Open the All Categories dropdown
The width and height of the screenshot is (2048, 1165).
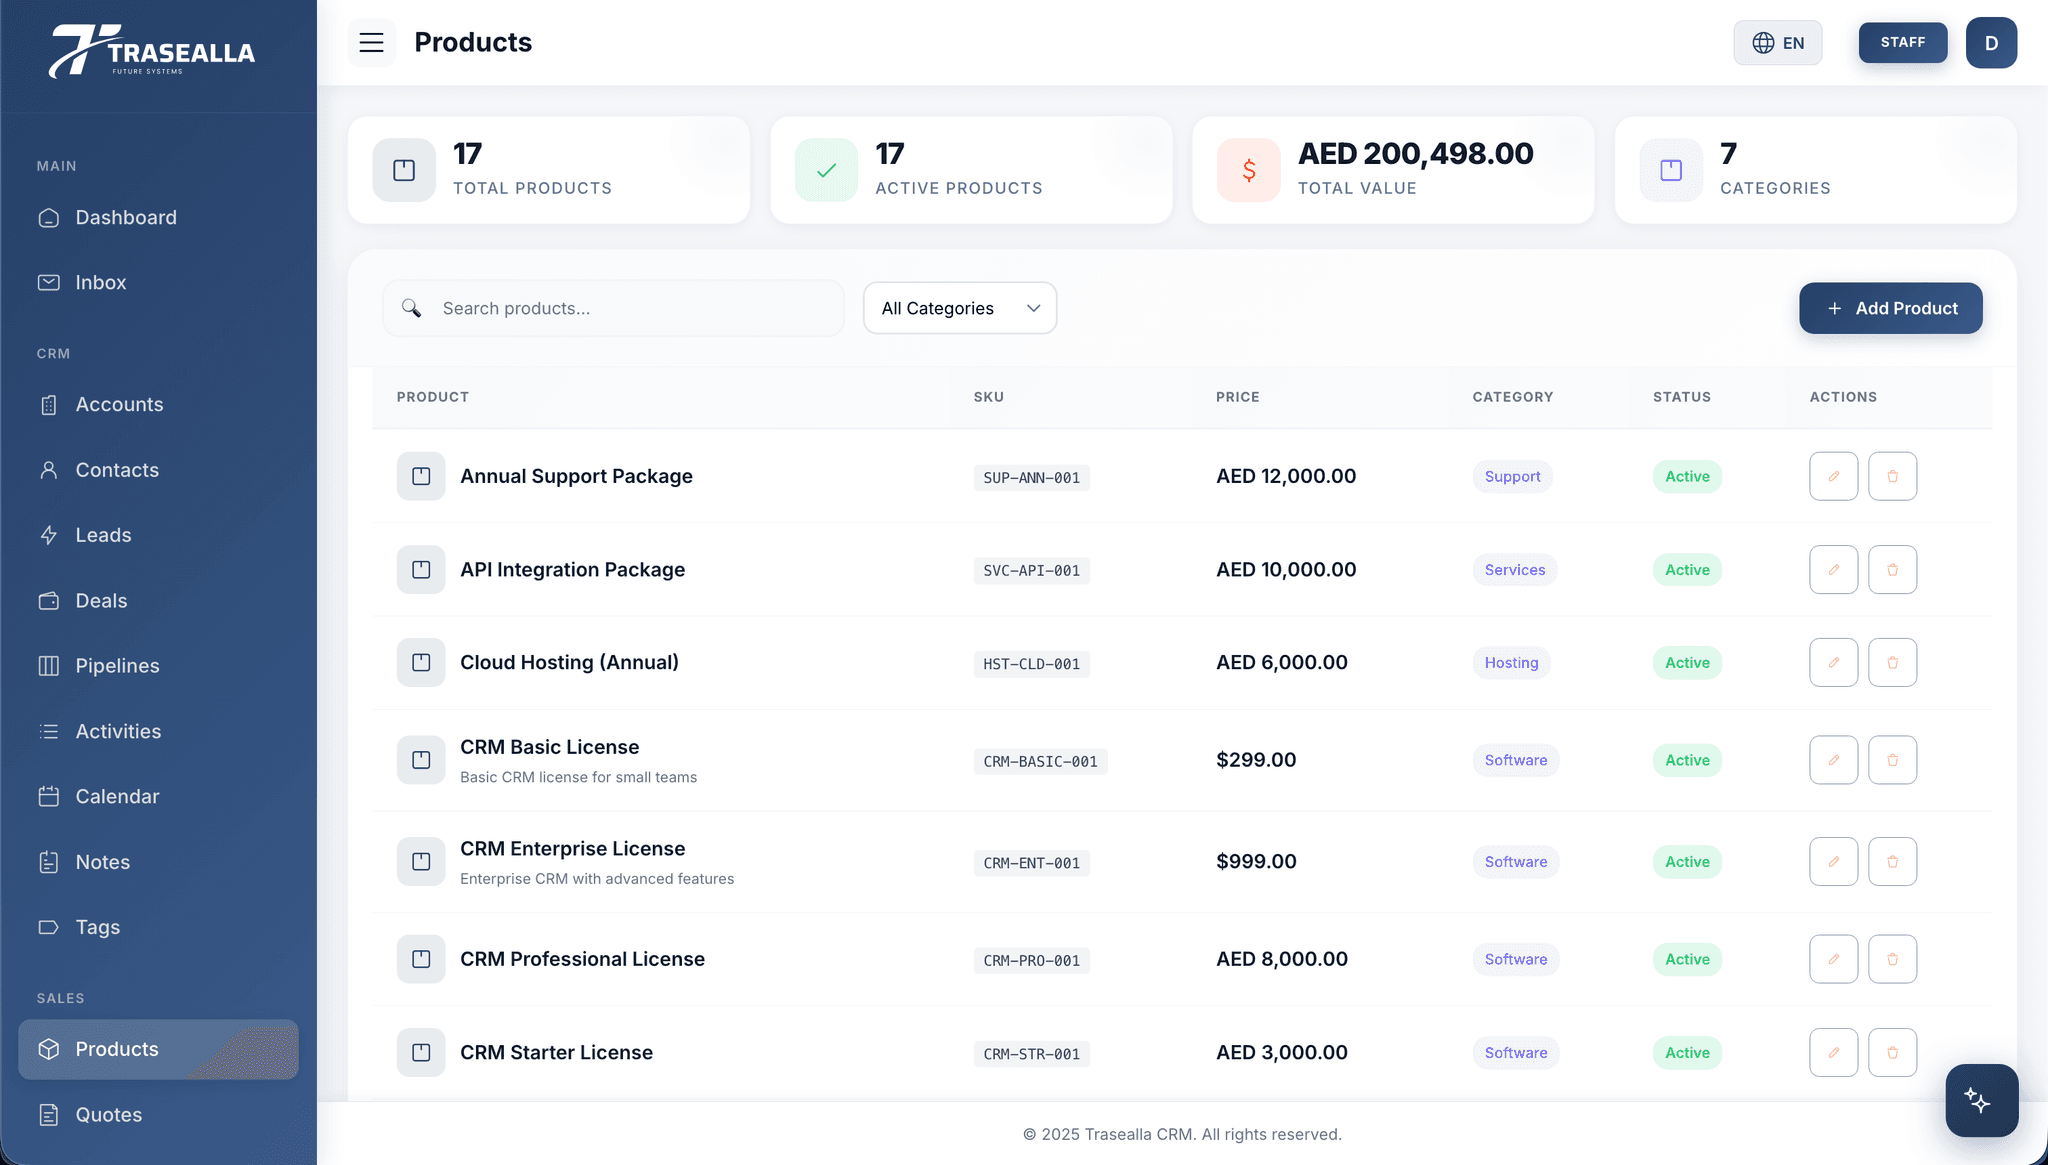[x=959, y=308]
